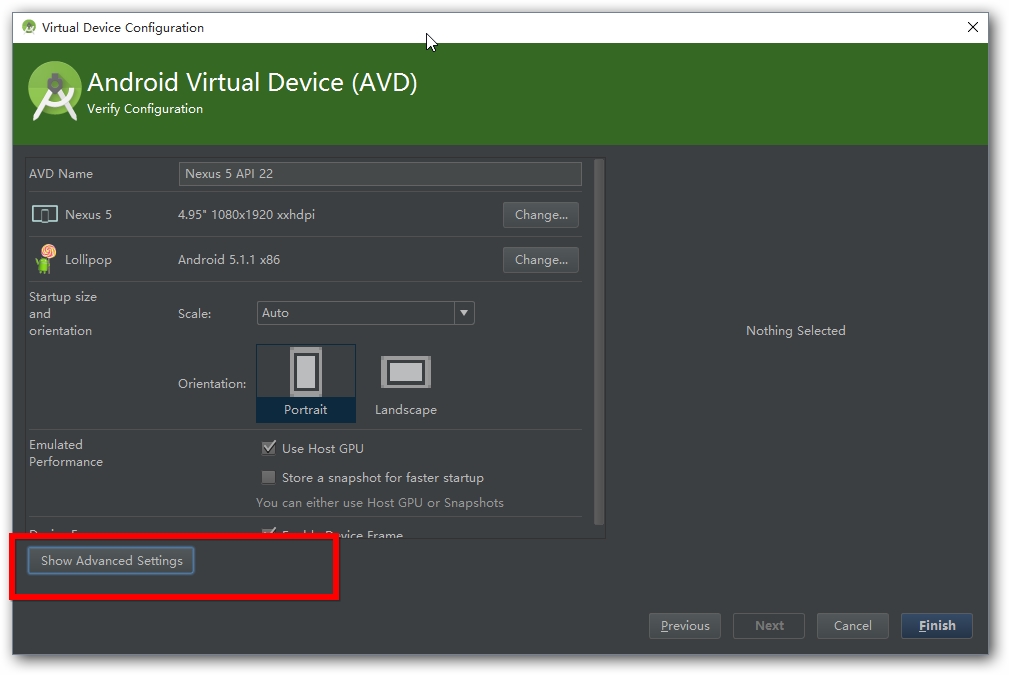Enable Store a snapshot for faster startup

tap(268, 477)
